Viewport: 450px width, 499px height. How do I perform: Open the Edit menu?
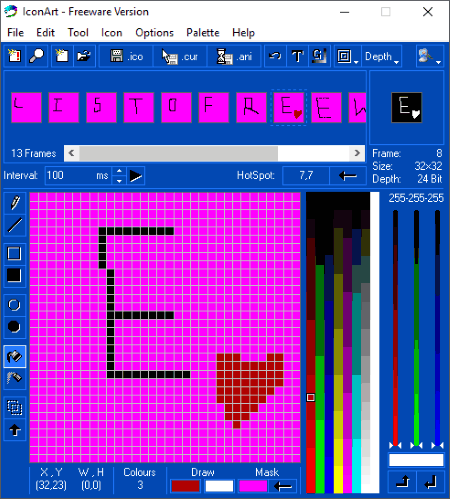(45, 33)
